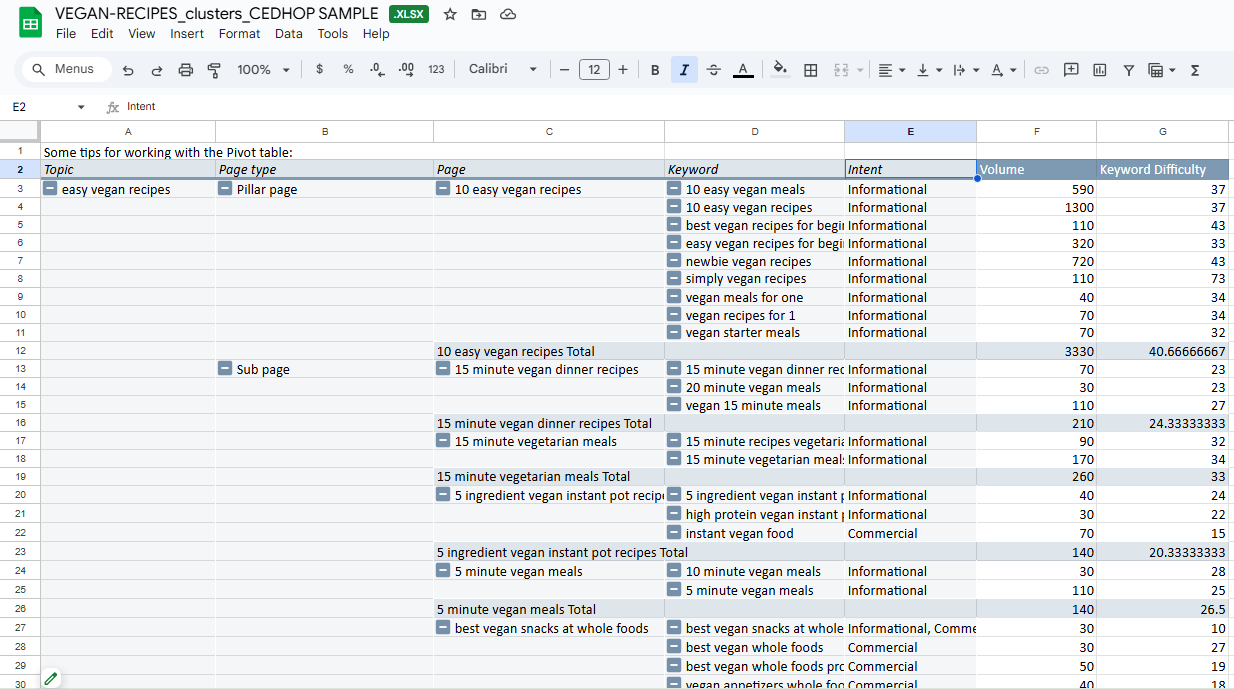Image resolution: width=1234 pixels, height=689 pixels.
Task: Increase font size with plus button
Action: pos(623,70)
